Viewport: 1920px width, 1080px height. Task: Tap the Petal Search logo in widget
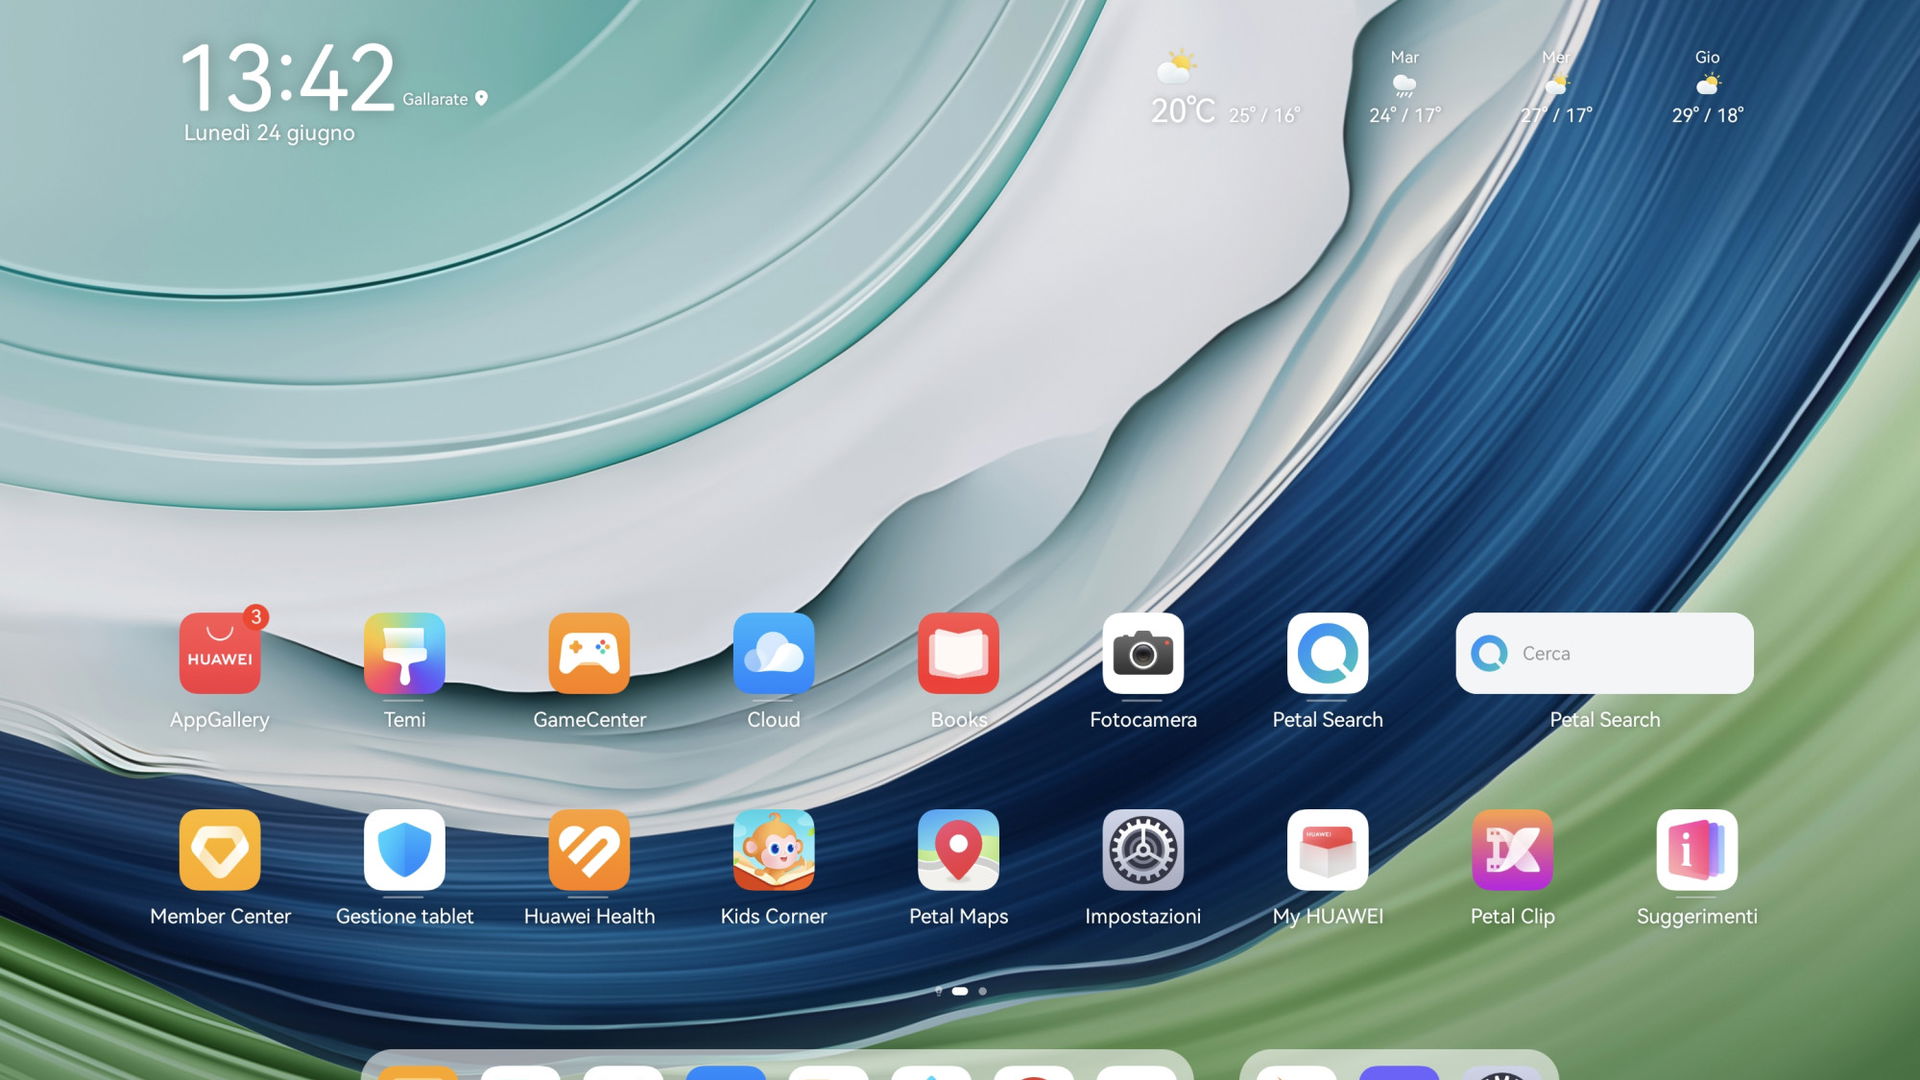pyautogui.click(x=1489, y=653)
